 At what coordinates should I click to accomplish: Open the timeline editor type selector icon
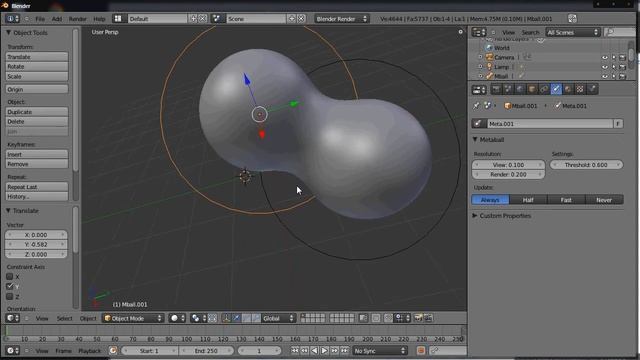(13, 351)
